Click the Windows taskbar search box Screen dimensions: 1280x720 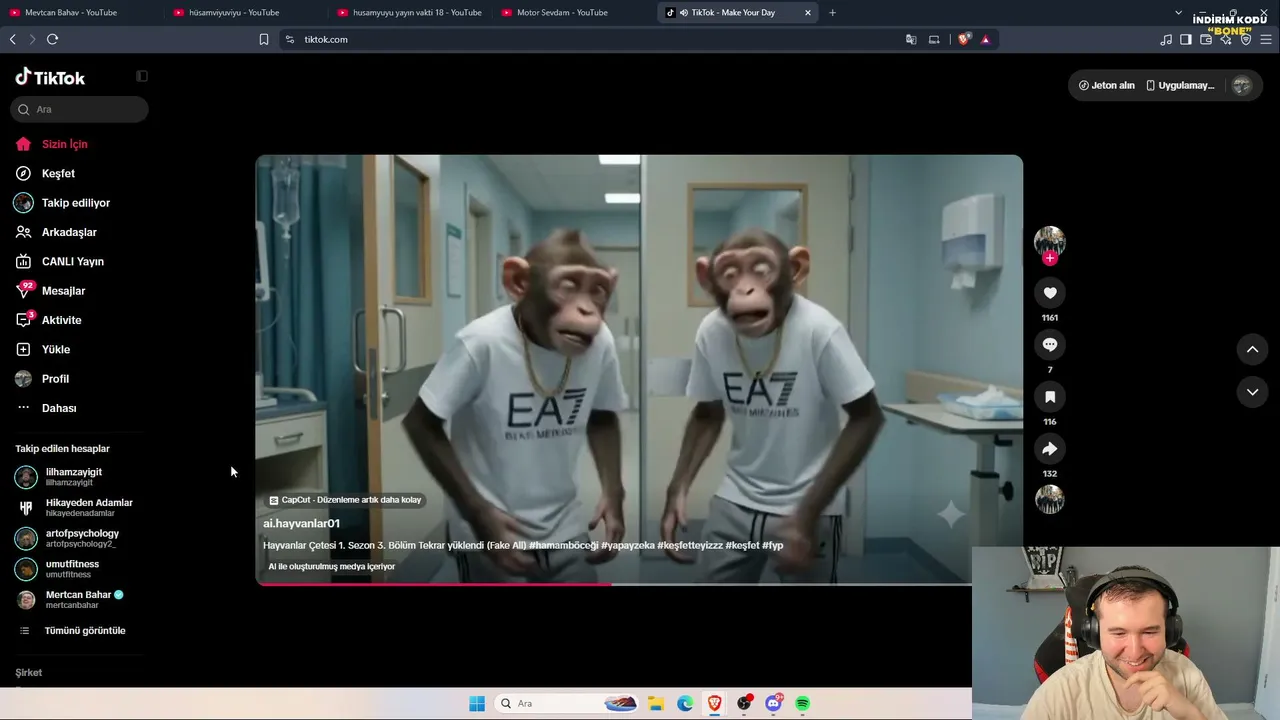567,703
